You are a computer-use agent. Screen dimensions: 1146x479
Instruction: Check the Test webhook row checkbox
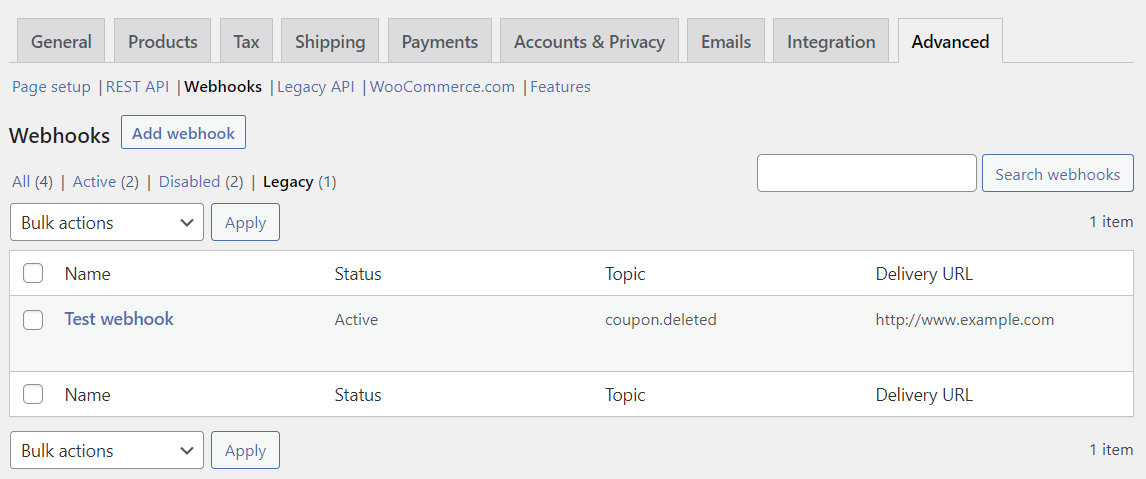click(33, 320)
